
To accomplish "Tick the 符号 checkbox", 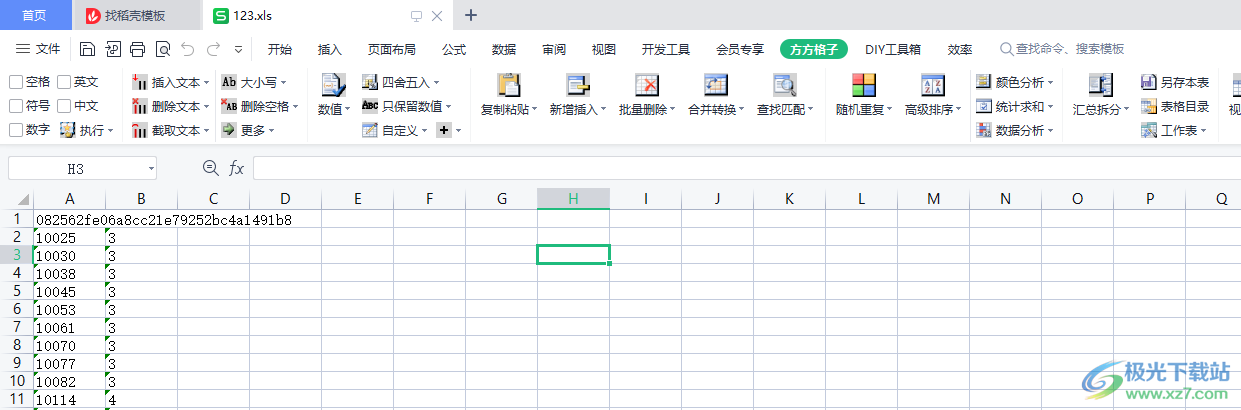I will pos(16,106).
